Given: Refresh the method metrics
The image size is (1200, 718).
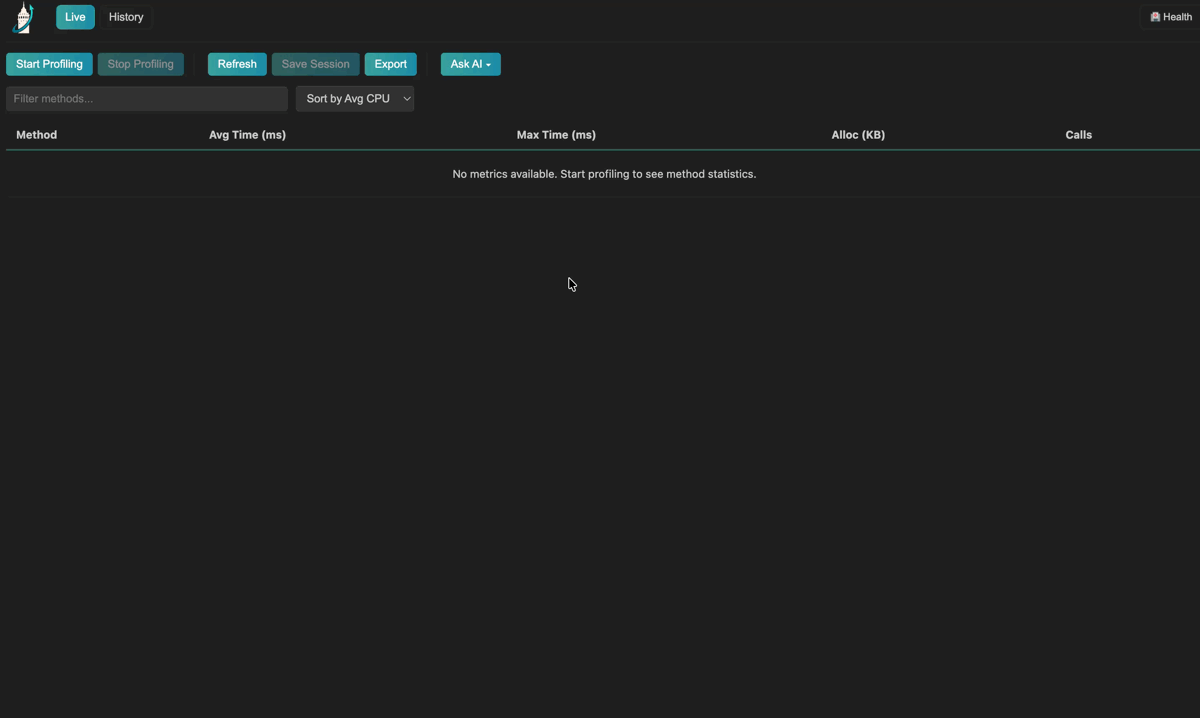Looking at the screenshot, I should click(x=237, y=63).
